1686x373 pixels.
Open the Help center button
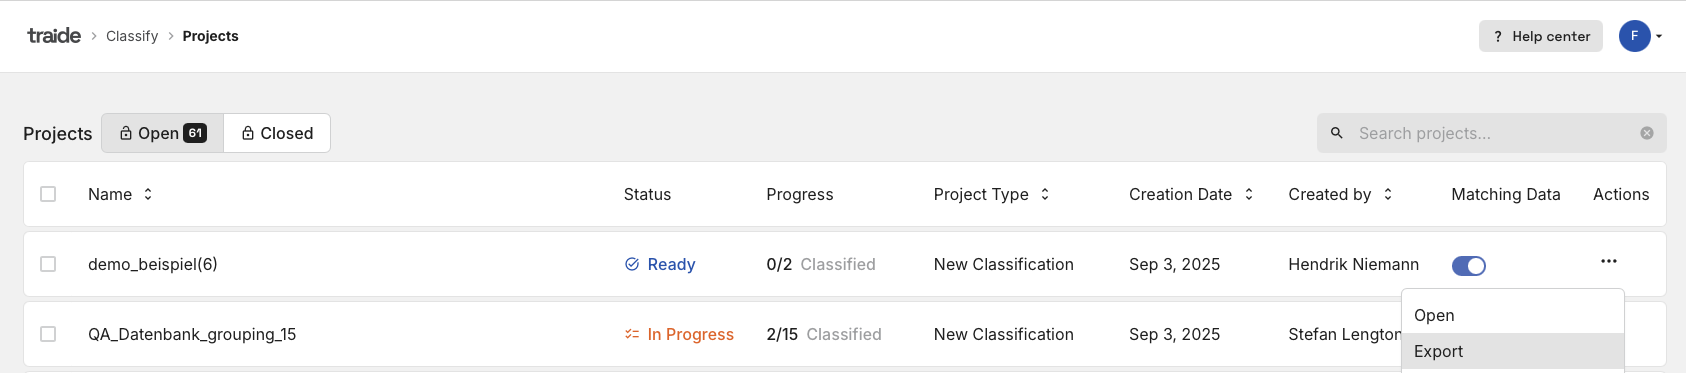[1540, 36]
